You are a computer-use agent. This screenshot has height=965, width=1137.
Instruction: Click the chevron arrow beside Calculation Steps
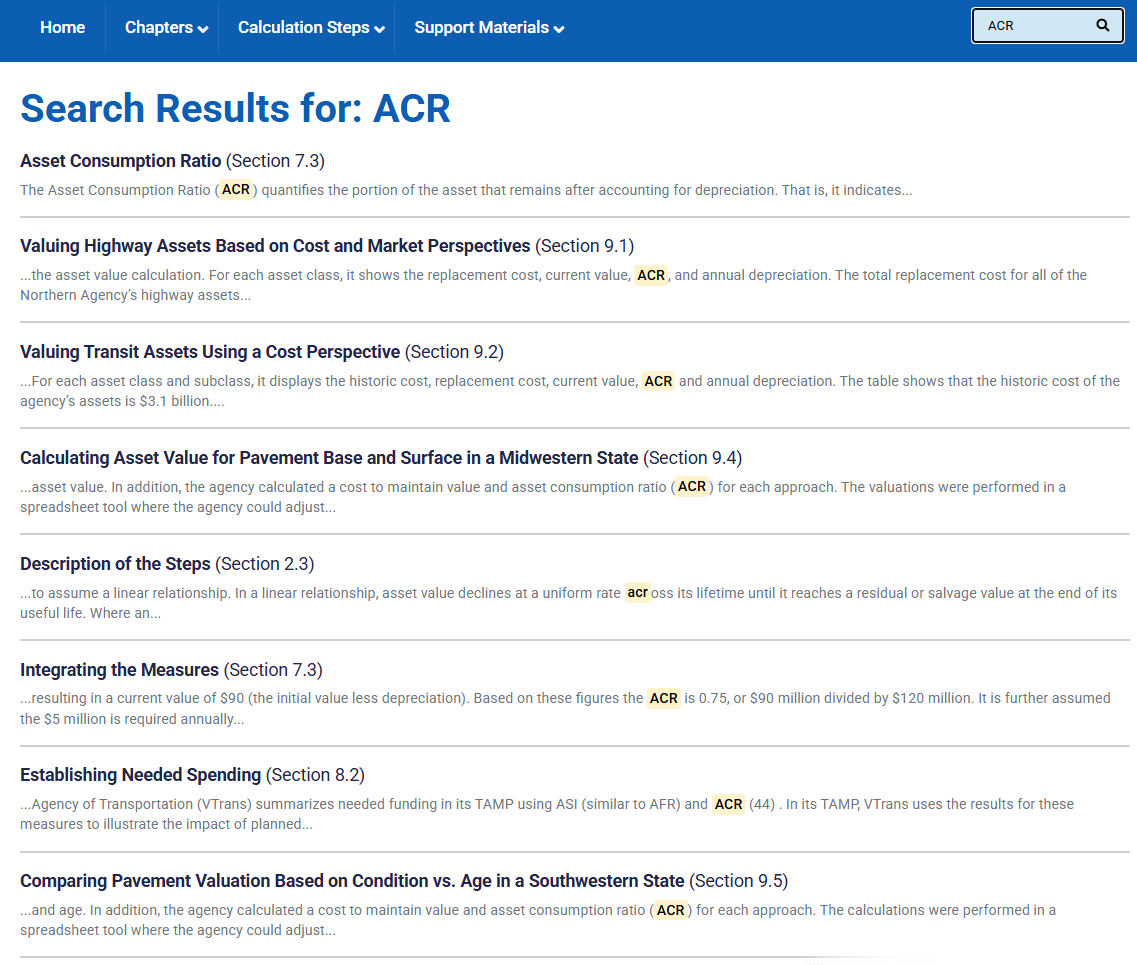[x=380, y=30]
